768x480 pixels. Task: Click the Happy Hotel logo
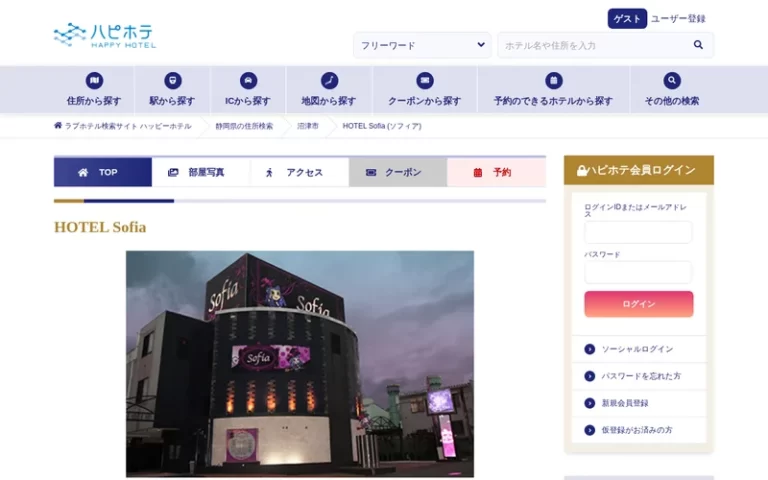pyautogui.click(x=105, y=35)
